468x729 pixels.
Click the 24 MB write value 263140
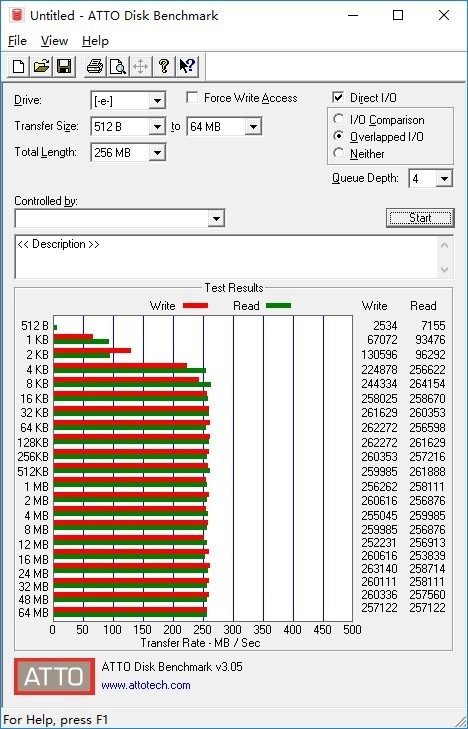click(x=379, y=569)
